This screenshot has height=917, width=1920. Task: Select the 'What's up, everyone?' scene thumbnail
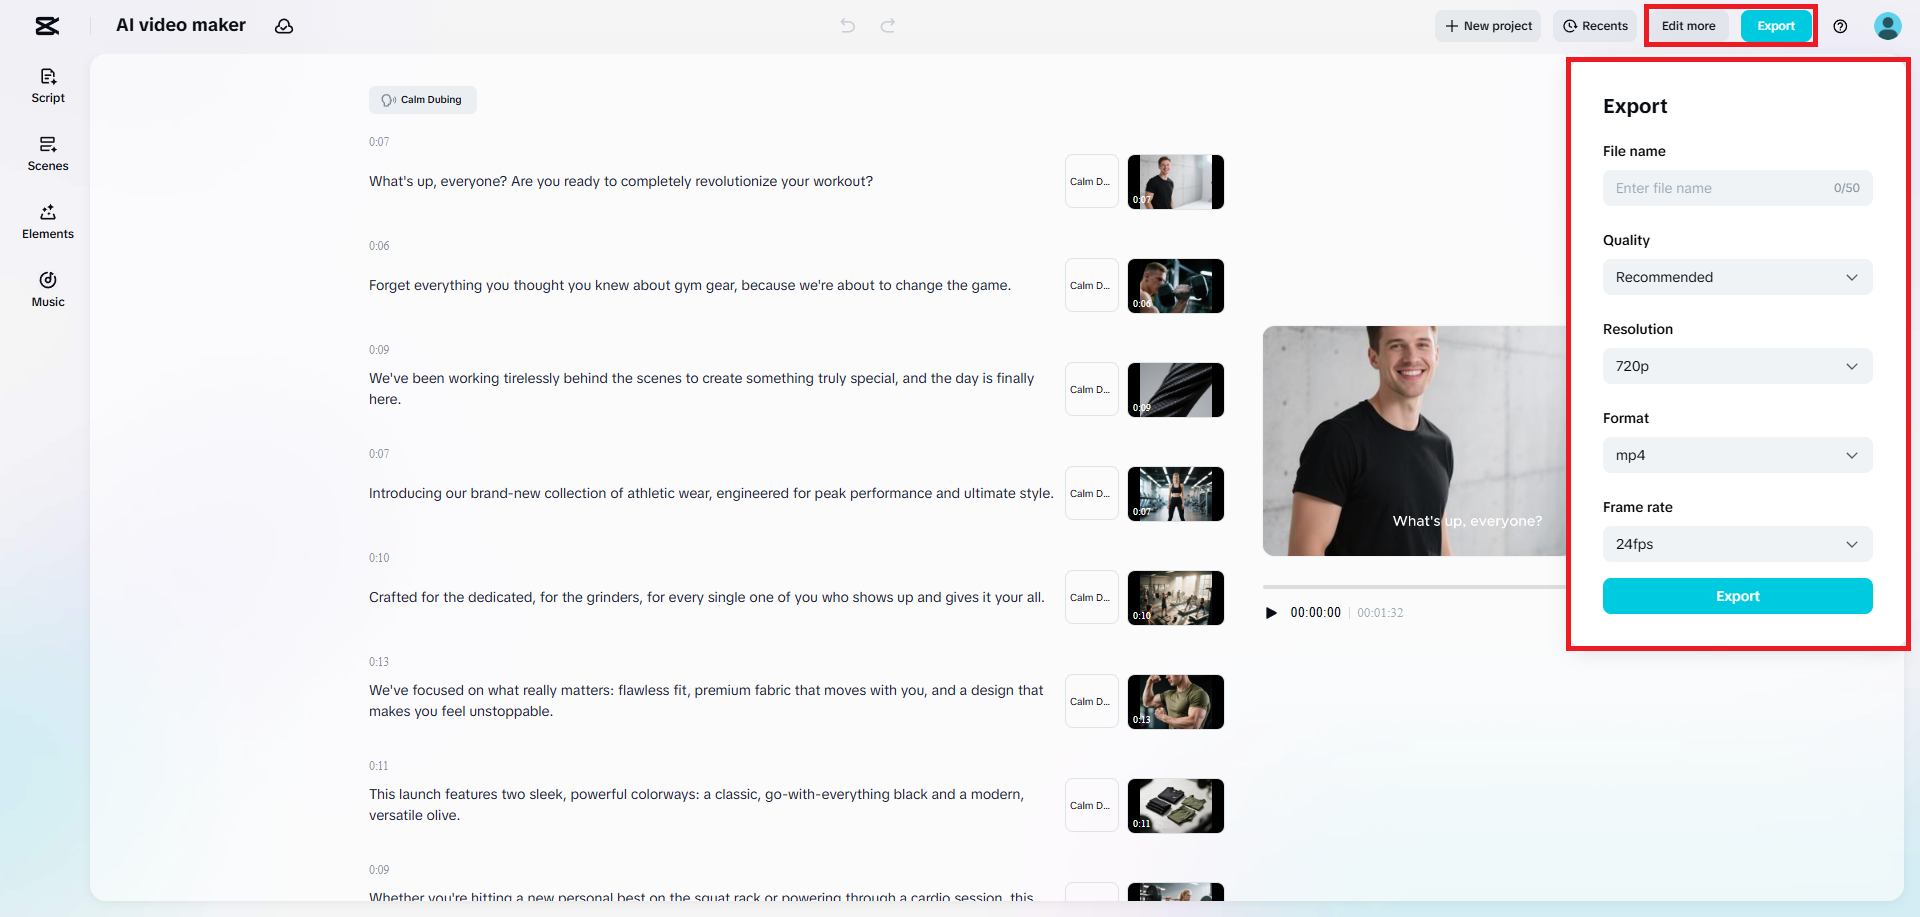click(x=1176, y=182)
